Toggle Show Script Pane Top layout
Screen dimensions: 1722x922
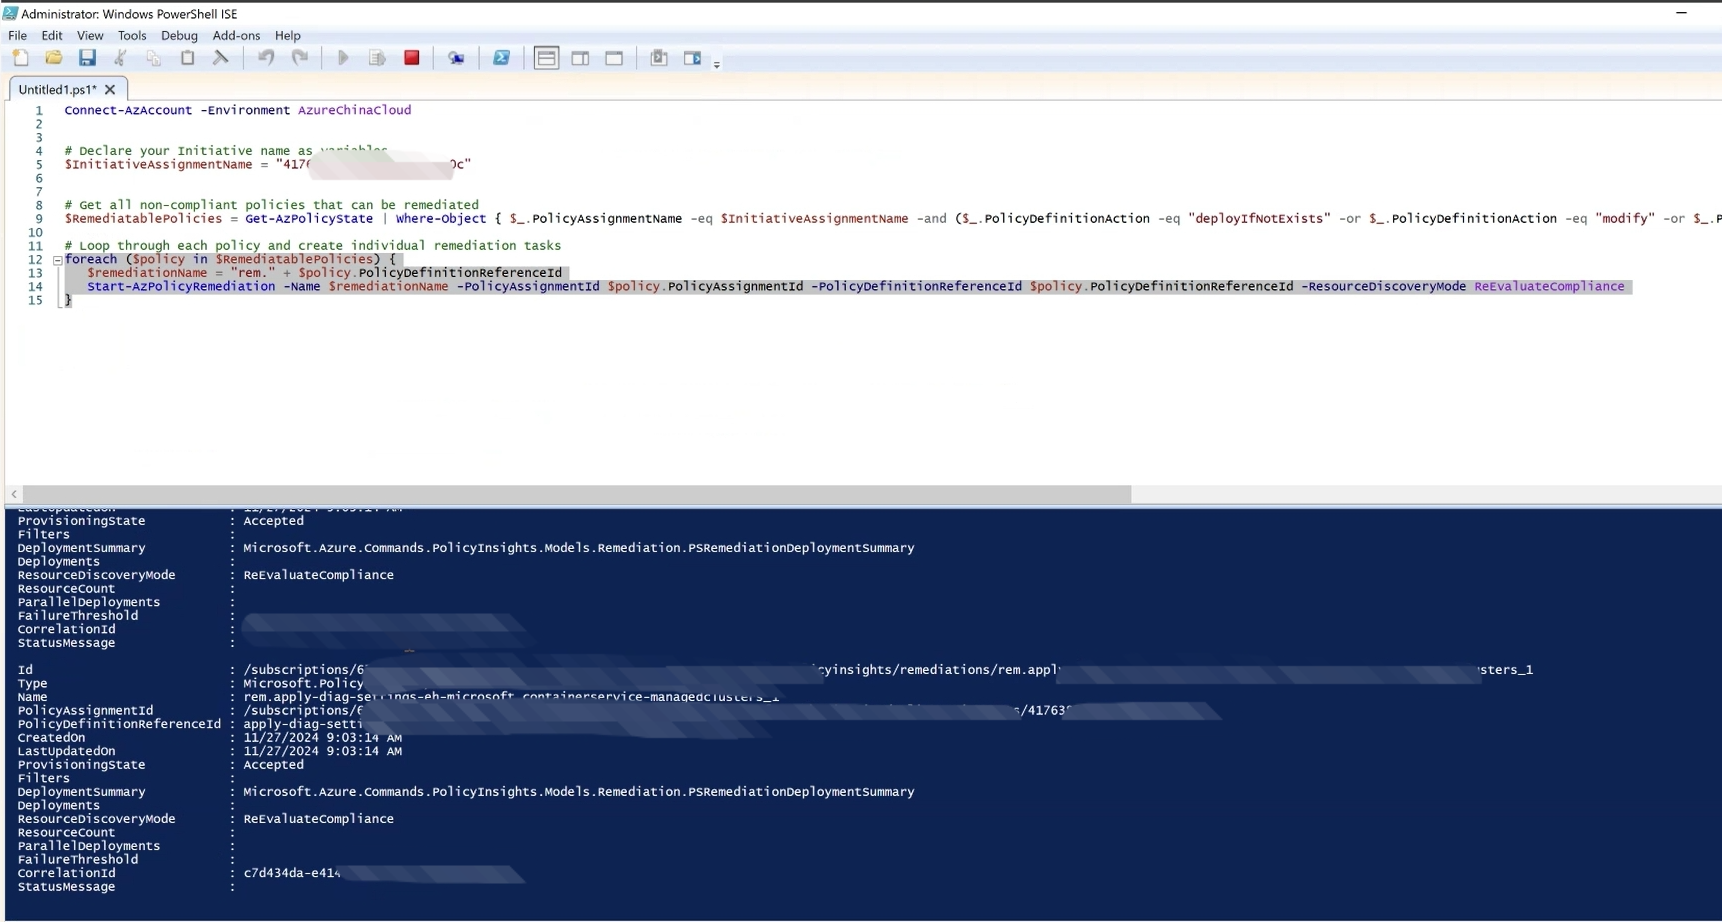[546, 58]
